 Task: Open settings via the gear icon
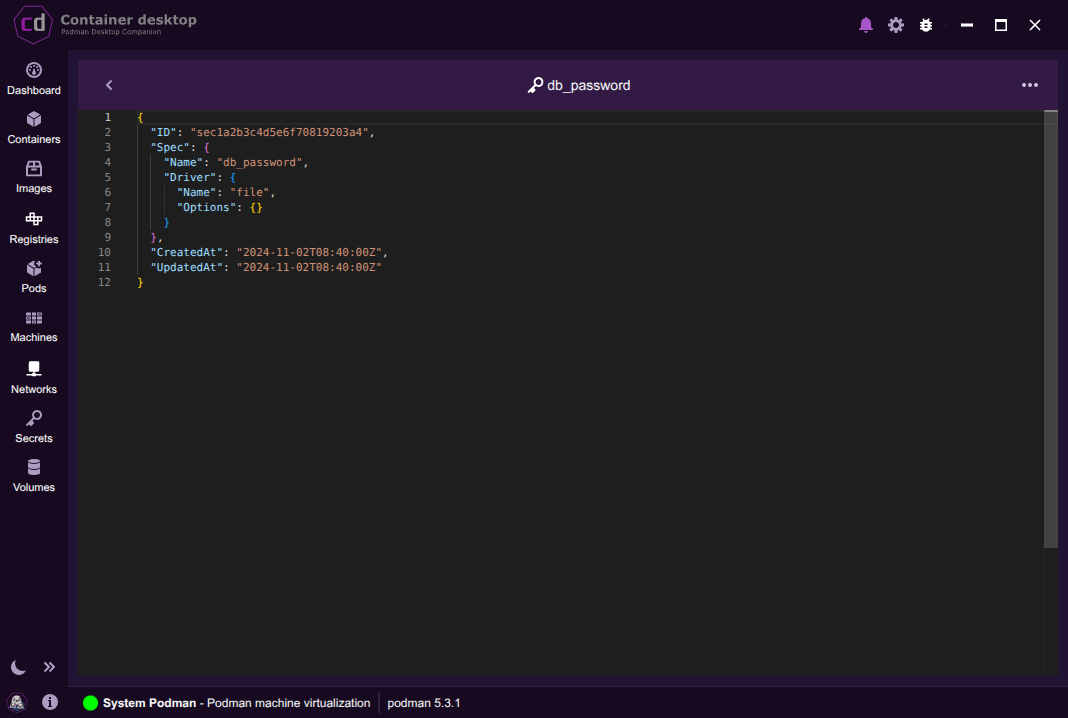tap(896, 25)
